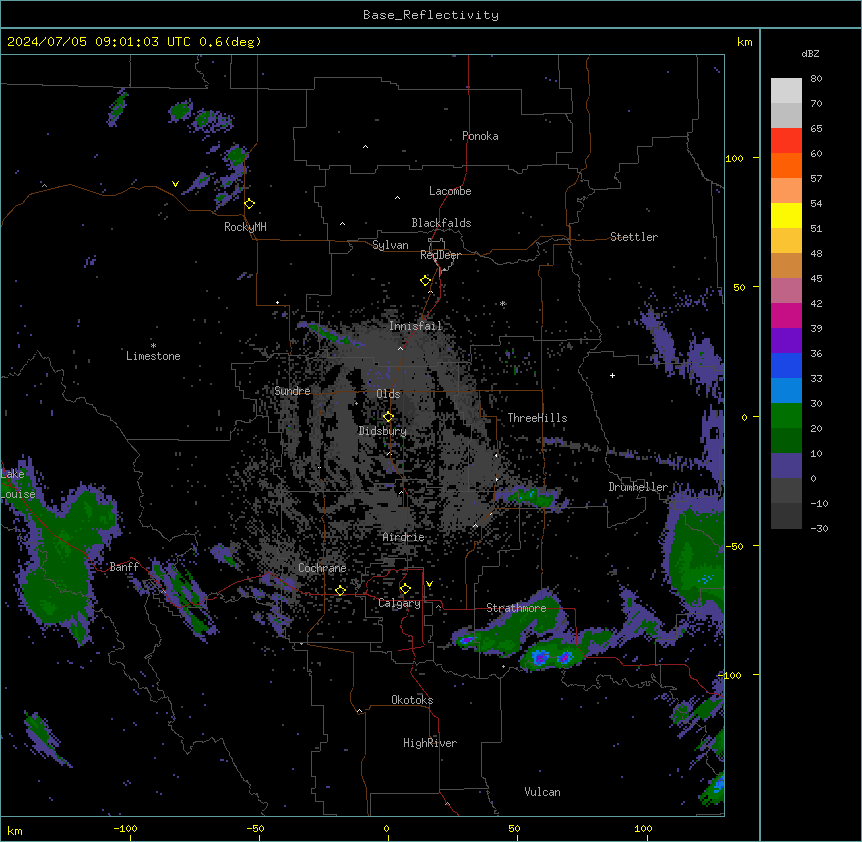Click the Ponoka label
862x842 pixels.
[x=480, y=136]
